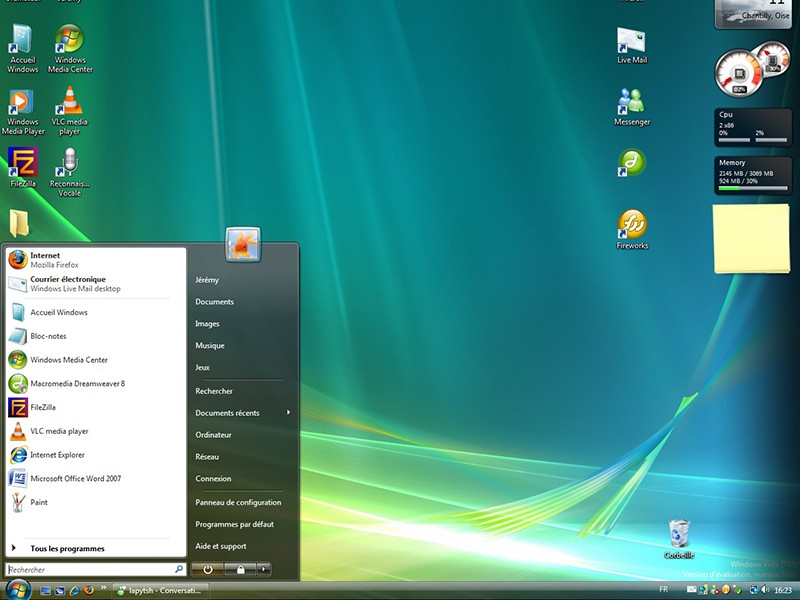800x600 pixels.
Task: Open Macromedia Dreamweaver 8 in Start menu
Action: click(95, 384)
